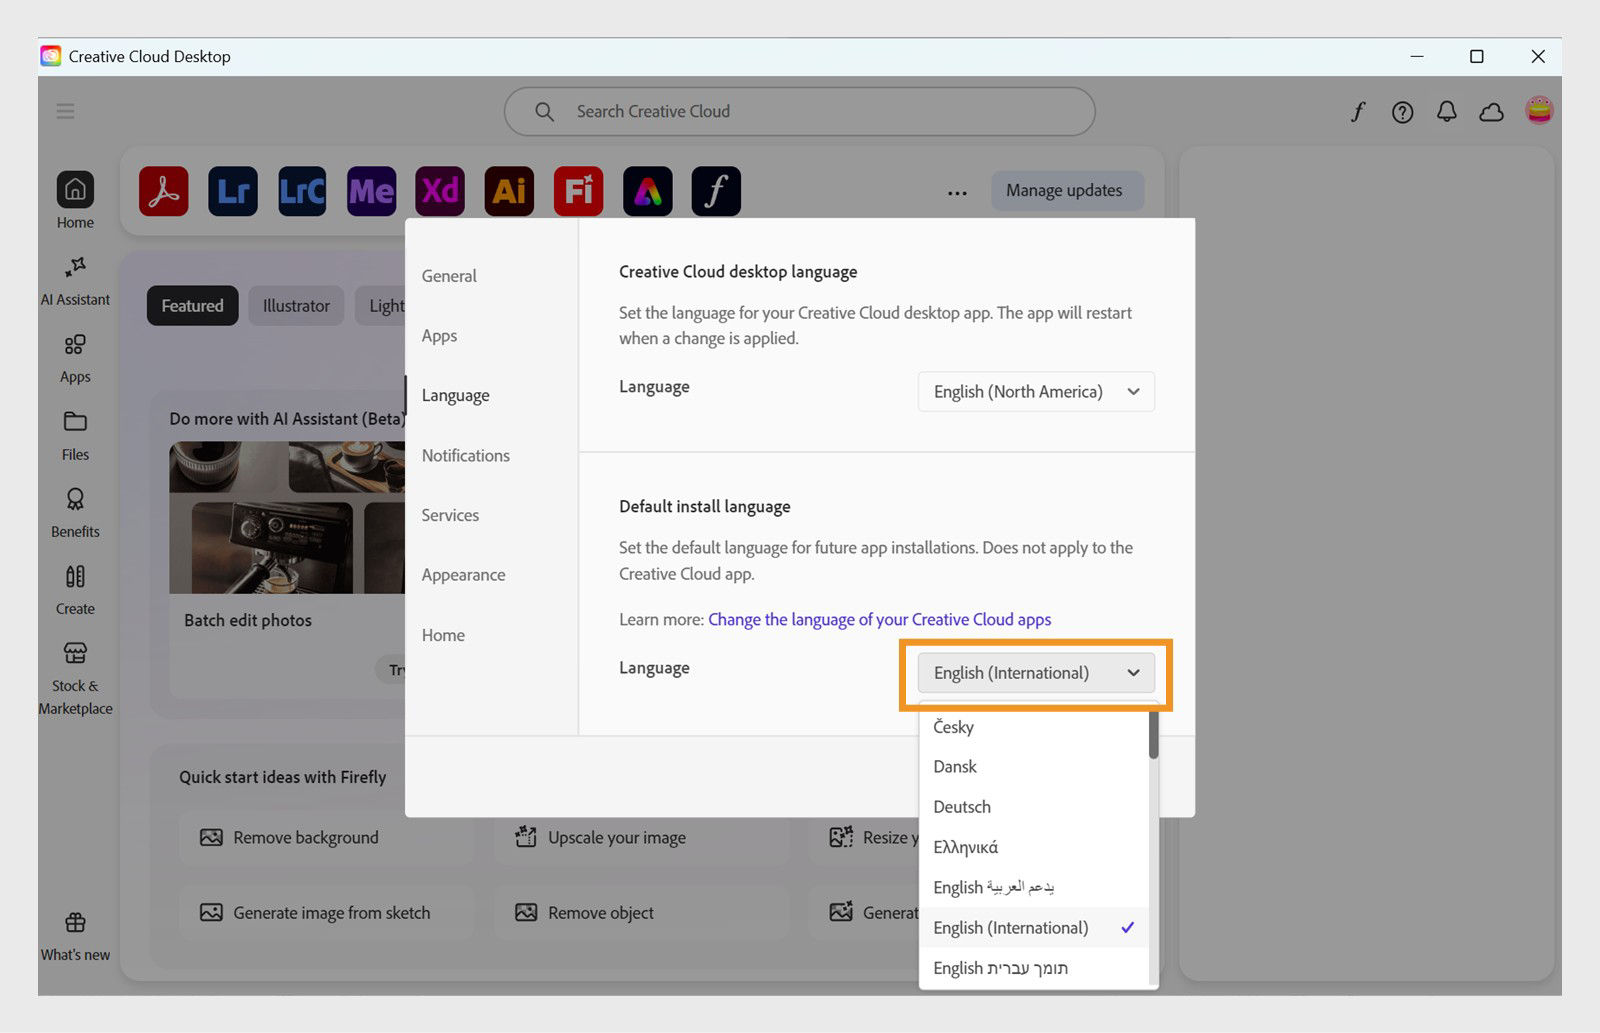This screenshot has width=1600, height=1033.
Task: Click the Manage updates button
Action: (1067, 191)
